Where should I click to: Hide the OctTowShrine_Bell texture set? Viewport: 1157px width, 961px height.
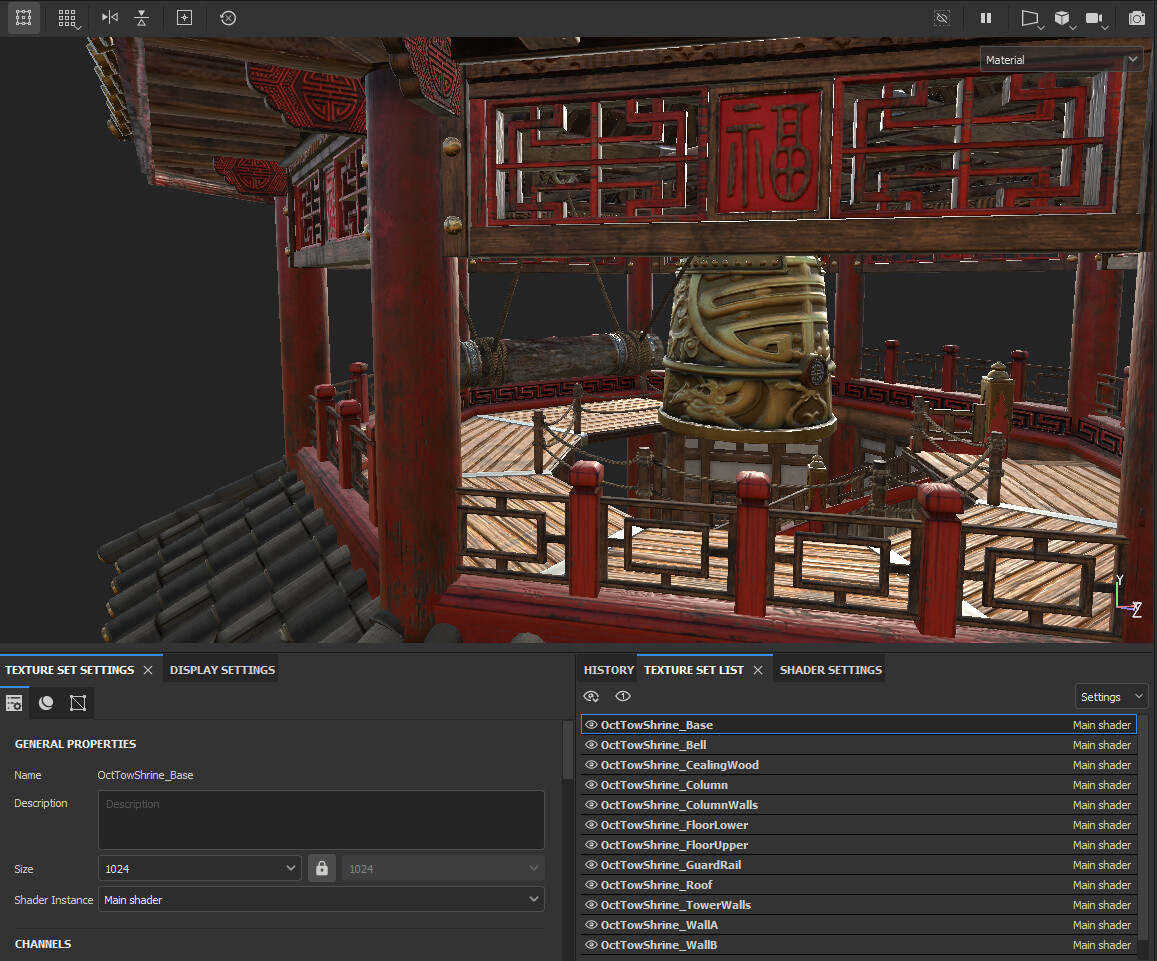tap(591, 745)
